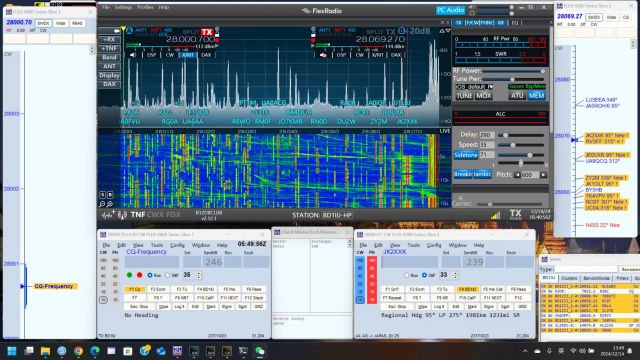This screenshot has height=360, width=640.
Task: Click the B band-zoom icon on waterfall
Action: pyautogui.click(x=110, y=195)
